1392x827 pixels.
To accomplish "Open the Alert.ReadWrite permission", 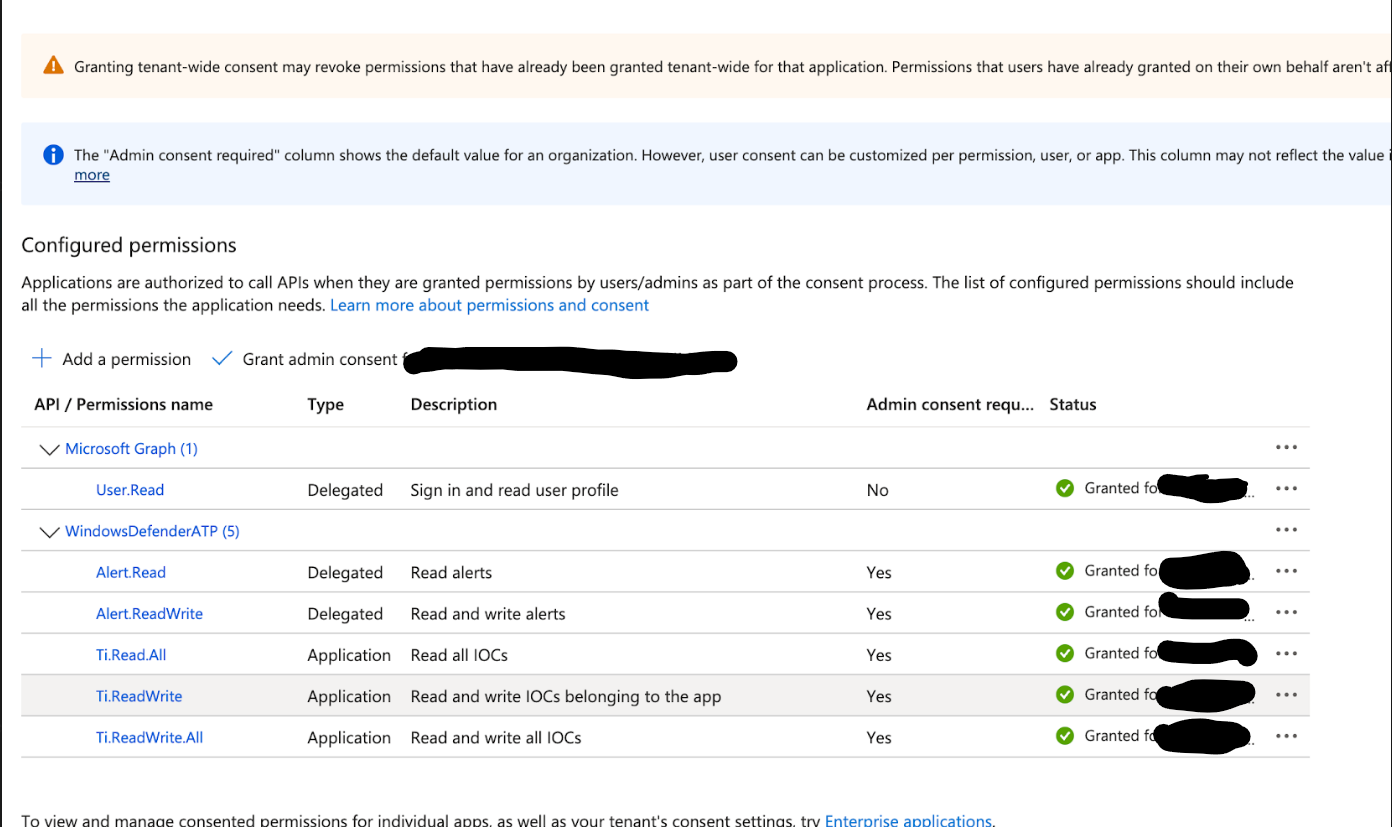I will (149, 613).
